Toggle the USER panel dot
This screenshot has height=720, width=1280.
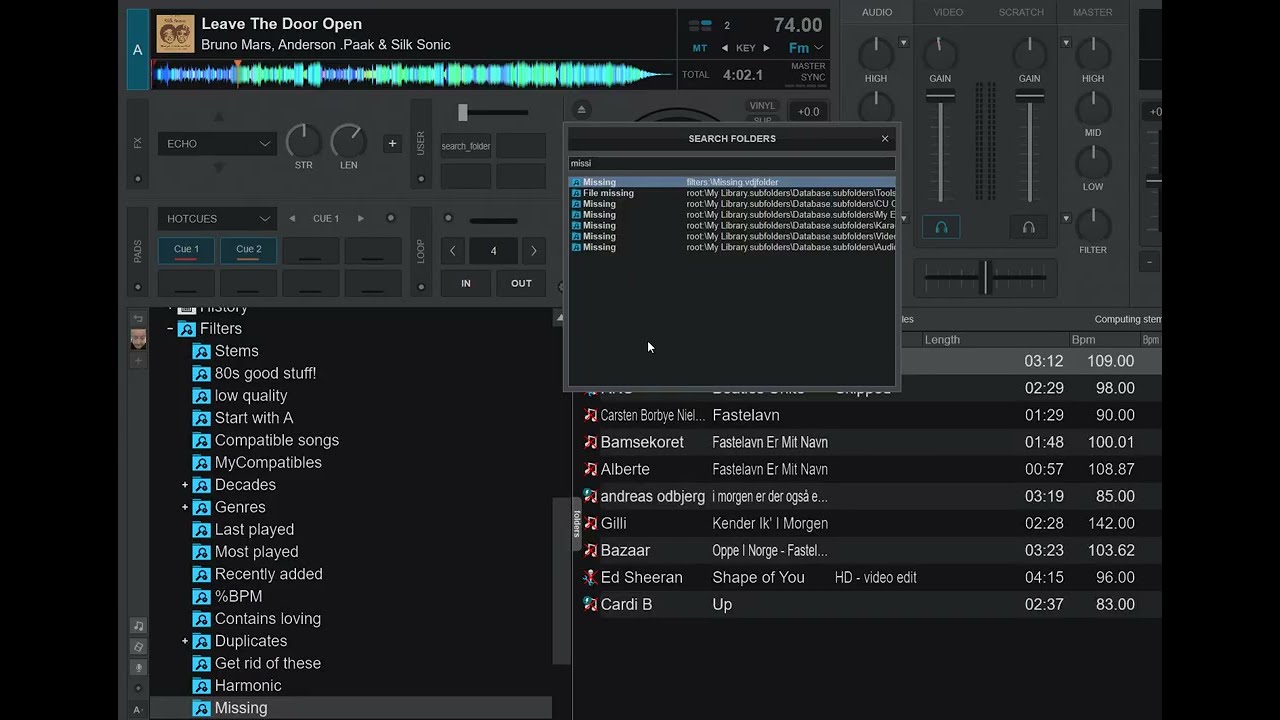coord(421,180)
